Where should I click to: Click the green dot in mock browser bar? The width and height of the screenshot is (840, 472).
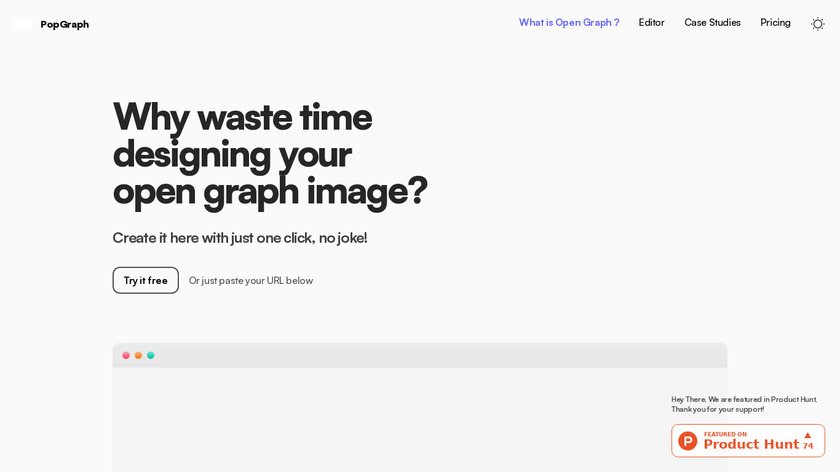[151, 355]
